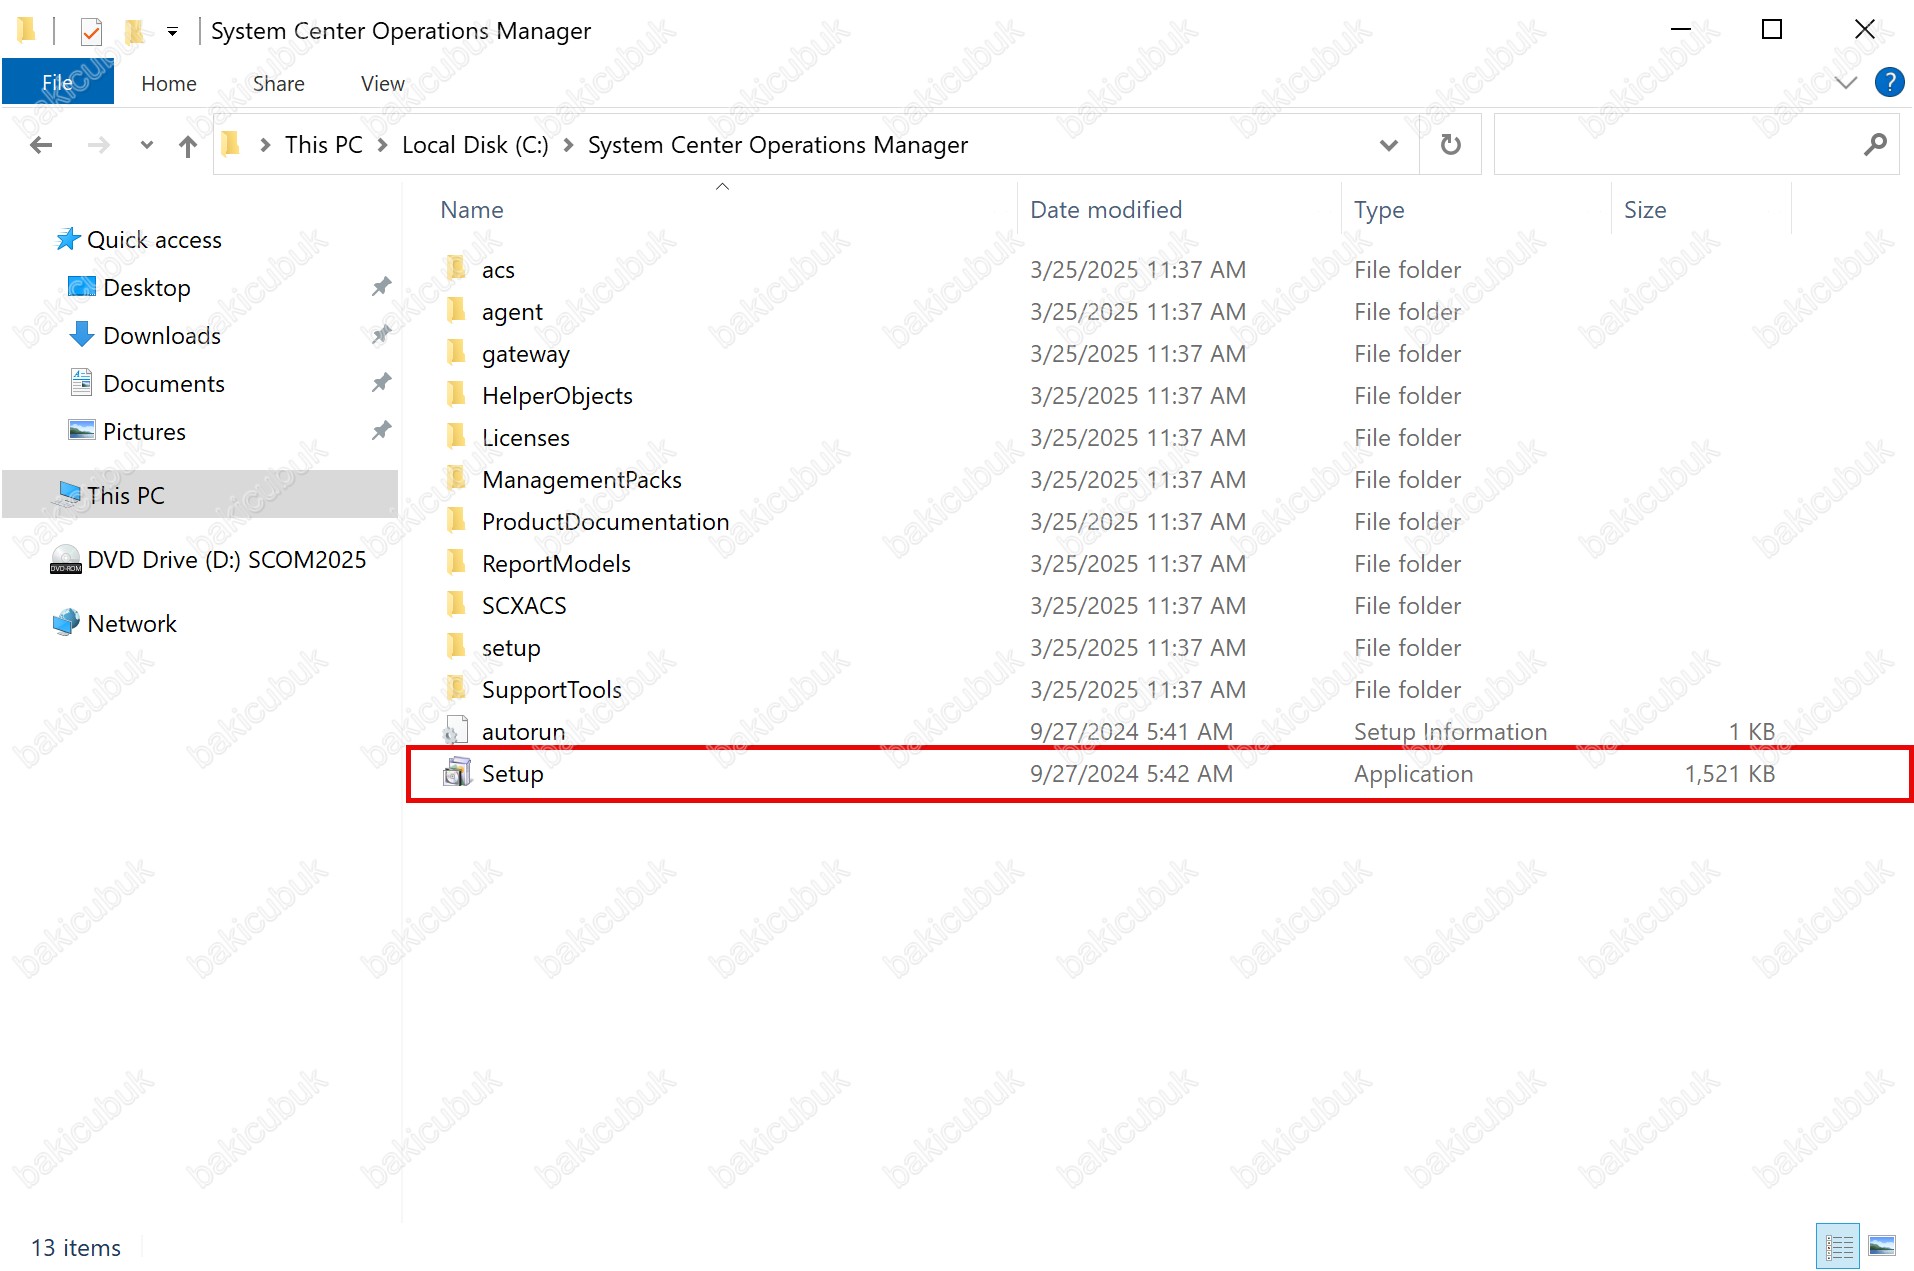Expand the ribbon with the chevron
Image resolution: width=1914 pixels, height=1271 pixels.
pos(1846,83)
